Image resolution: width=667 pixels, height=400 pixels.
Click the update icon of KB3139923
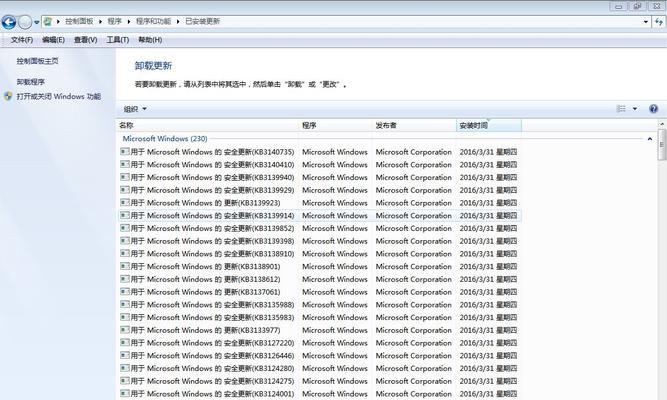[124, 203]
